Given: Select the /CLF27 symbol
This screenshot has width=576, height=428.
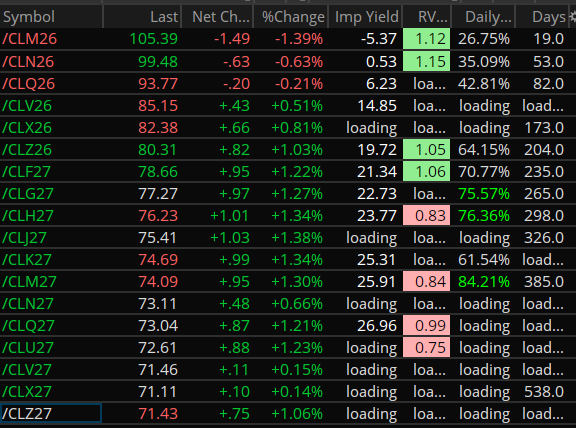Looking at the screenshot, I should click(26, 172).
